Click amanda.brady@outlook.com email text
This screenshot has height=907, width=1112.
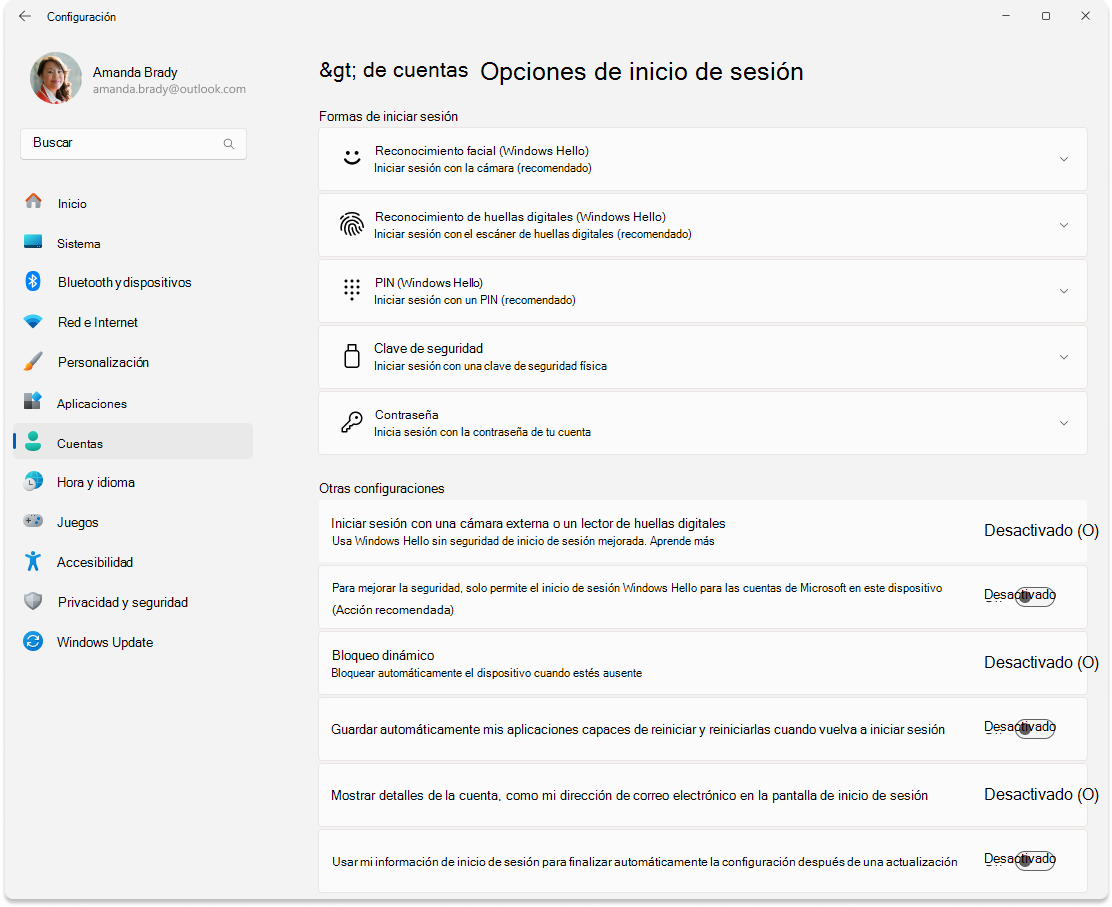pos(169,89)
